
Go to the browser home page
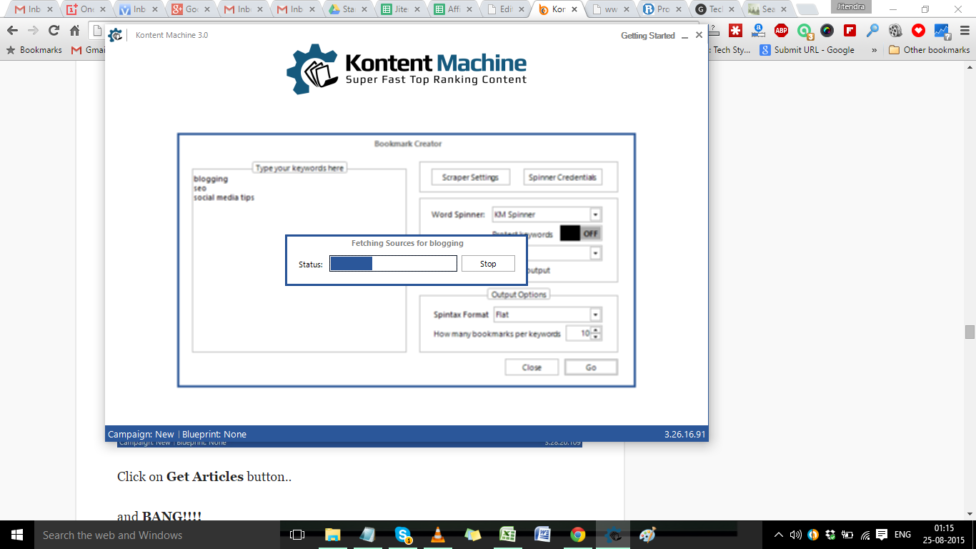coord(75,30)
